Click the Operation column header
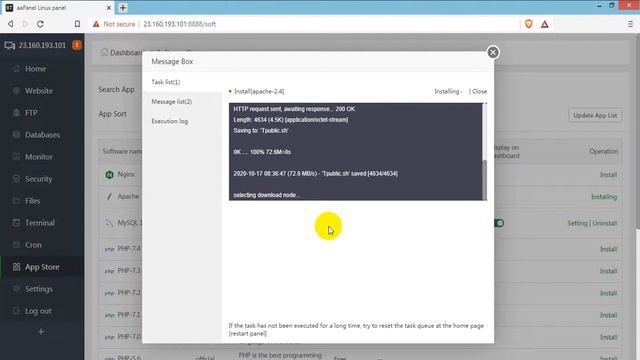The height and width of the screenshot is (360, 640). (603, 151)
